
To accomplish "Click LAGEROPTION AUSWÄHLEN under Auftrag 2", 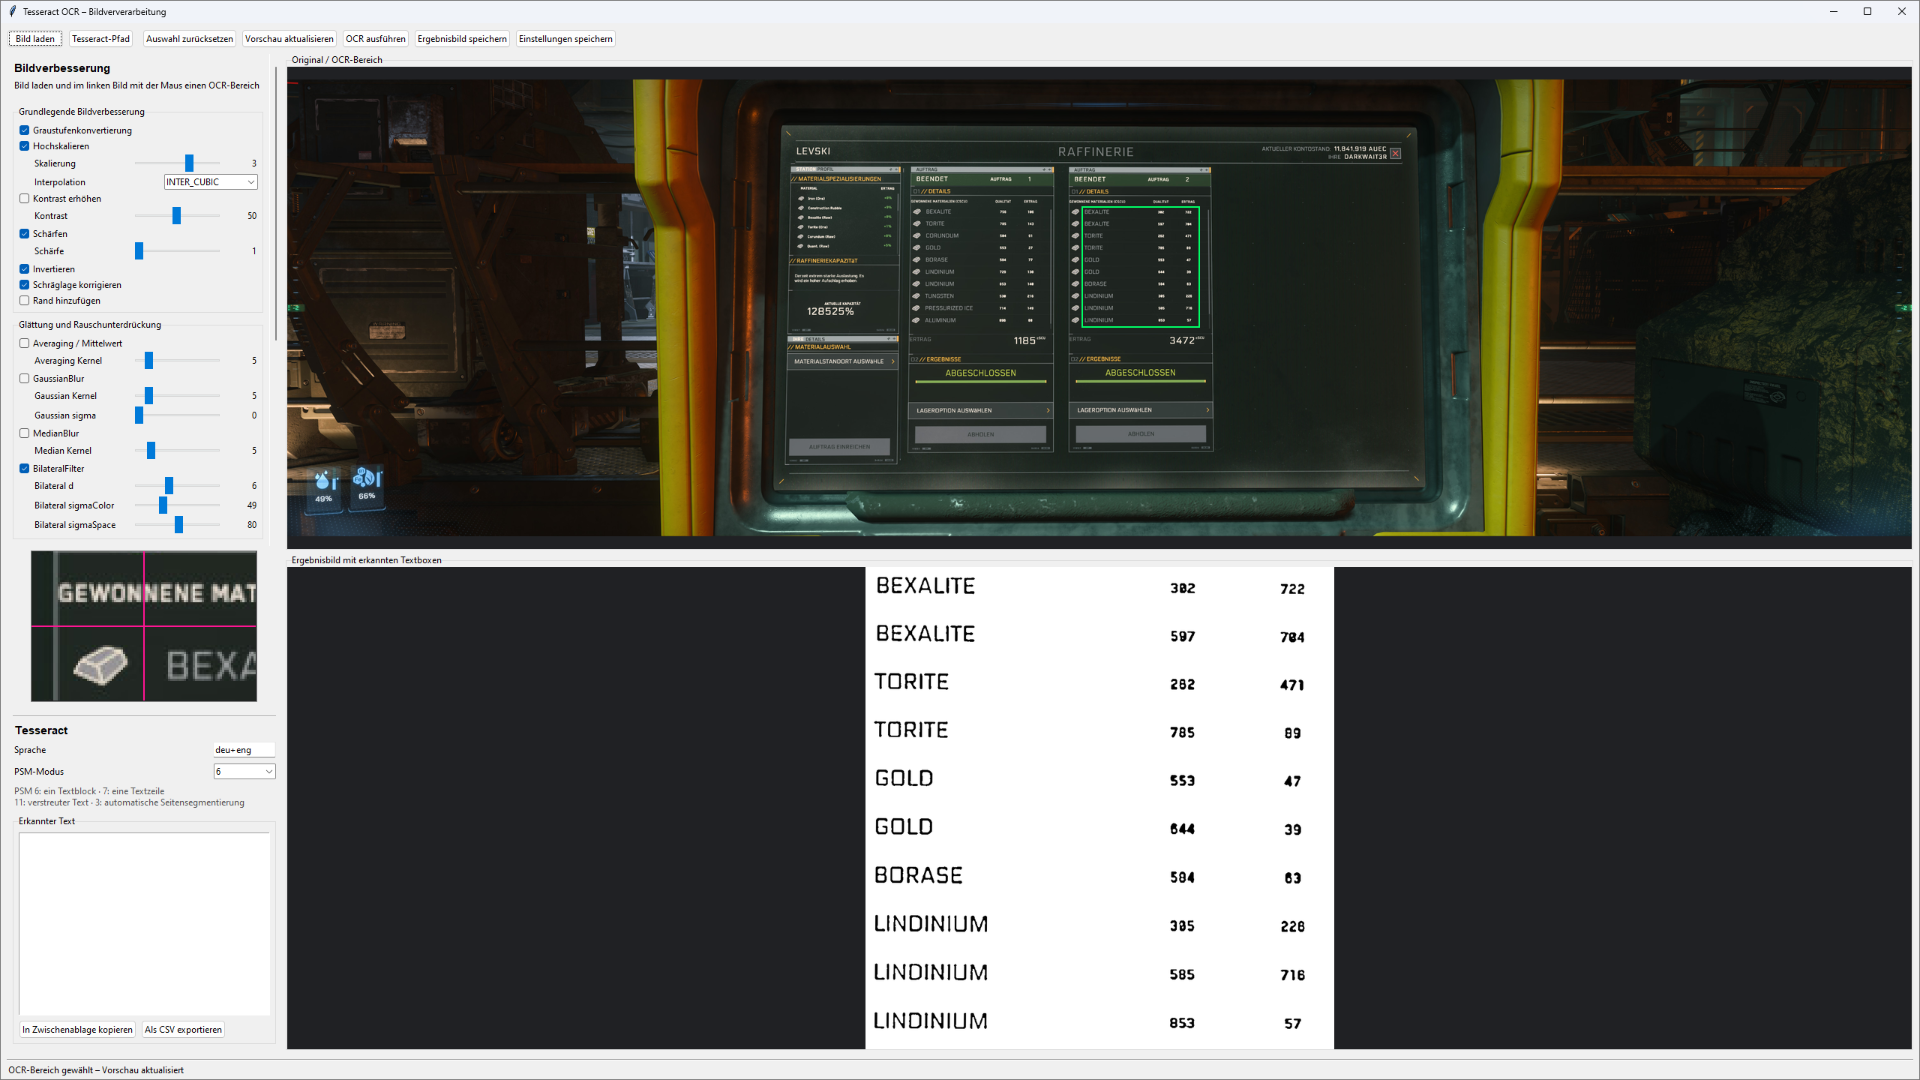I will [1141, 410].
